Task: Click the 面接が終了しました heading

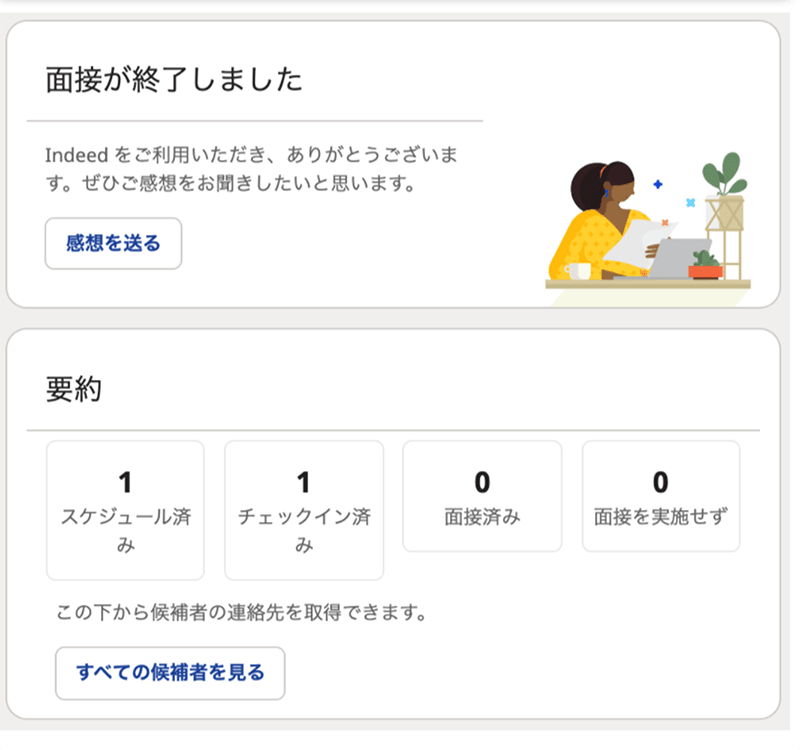Action: [x=174, y=80]
